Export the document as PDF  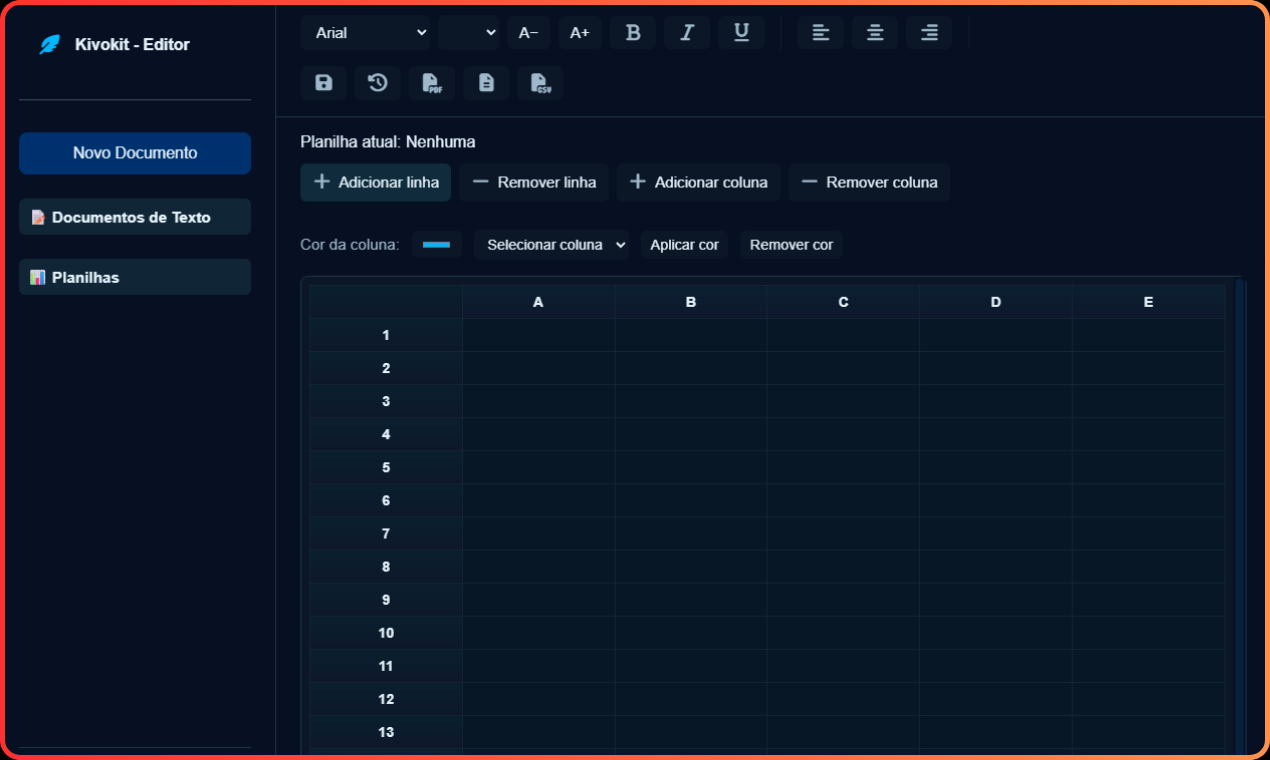coord(431,83)
